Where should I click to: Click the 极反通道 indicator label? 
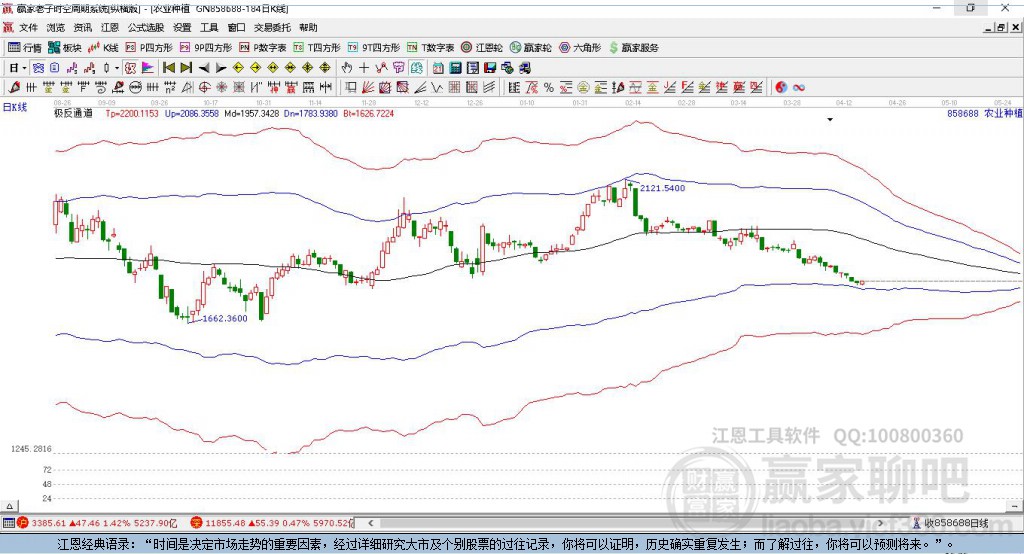73,113
